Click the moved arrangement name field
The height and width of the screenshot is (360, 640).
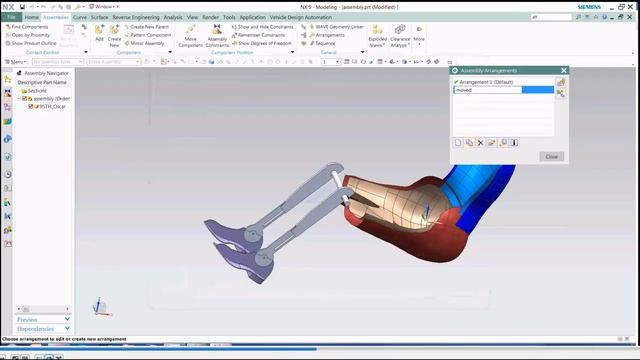click(x=487, y=90)
